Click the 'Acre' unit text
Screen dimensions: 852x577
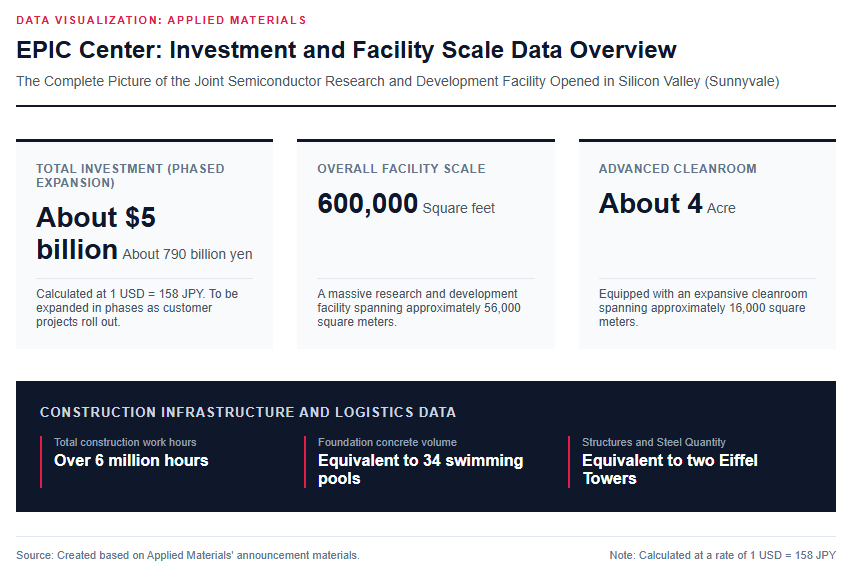pyautogui.click(x=721, y=208)
